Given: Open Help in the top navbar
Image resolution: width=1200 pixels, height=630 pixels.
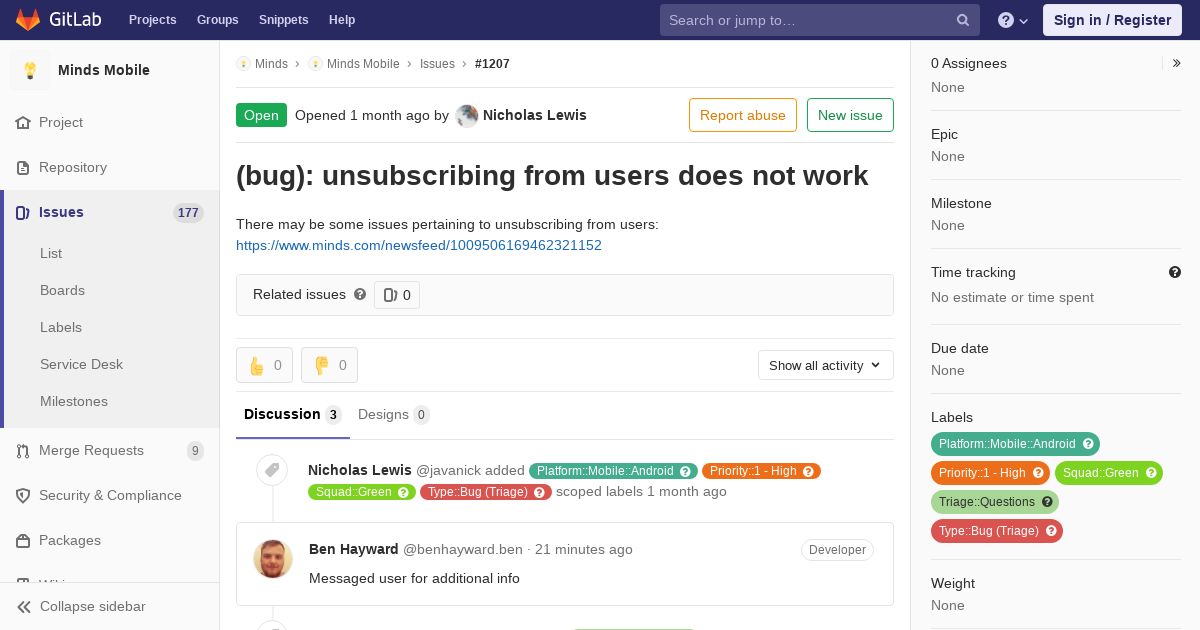Looking at the screenshot, I should pos(342,20).
